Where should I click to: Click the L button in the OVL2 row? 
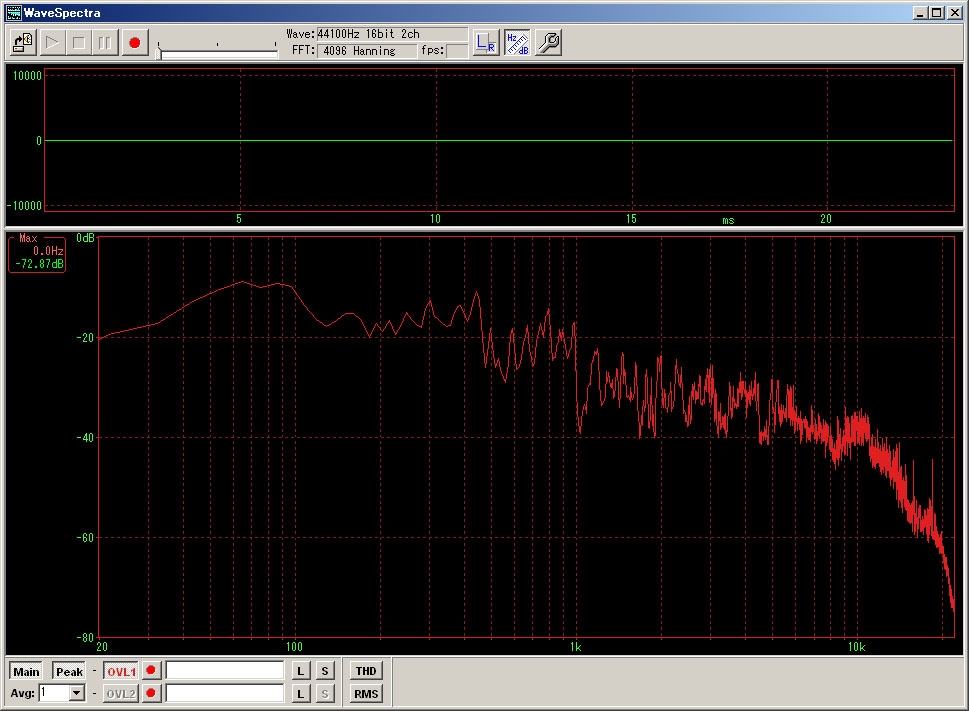coord(300,694)
